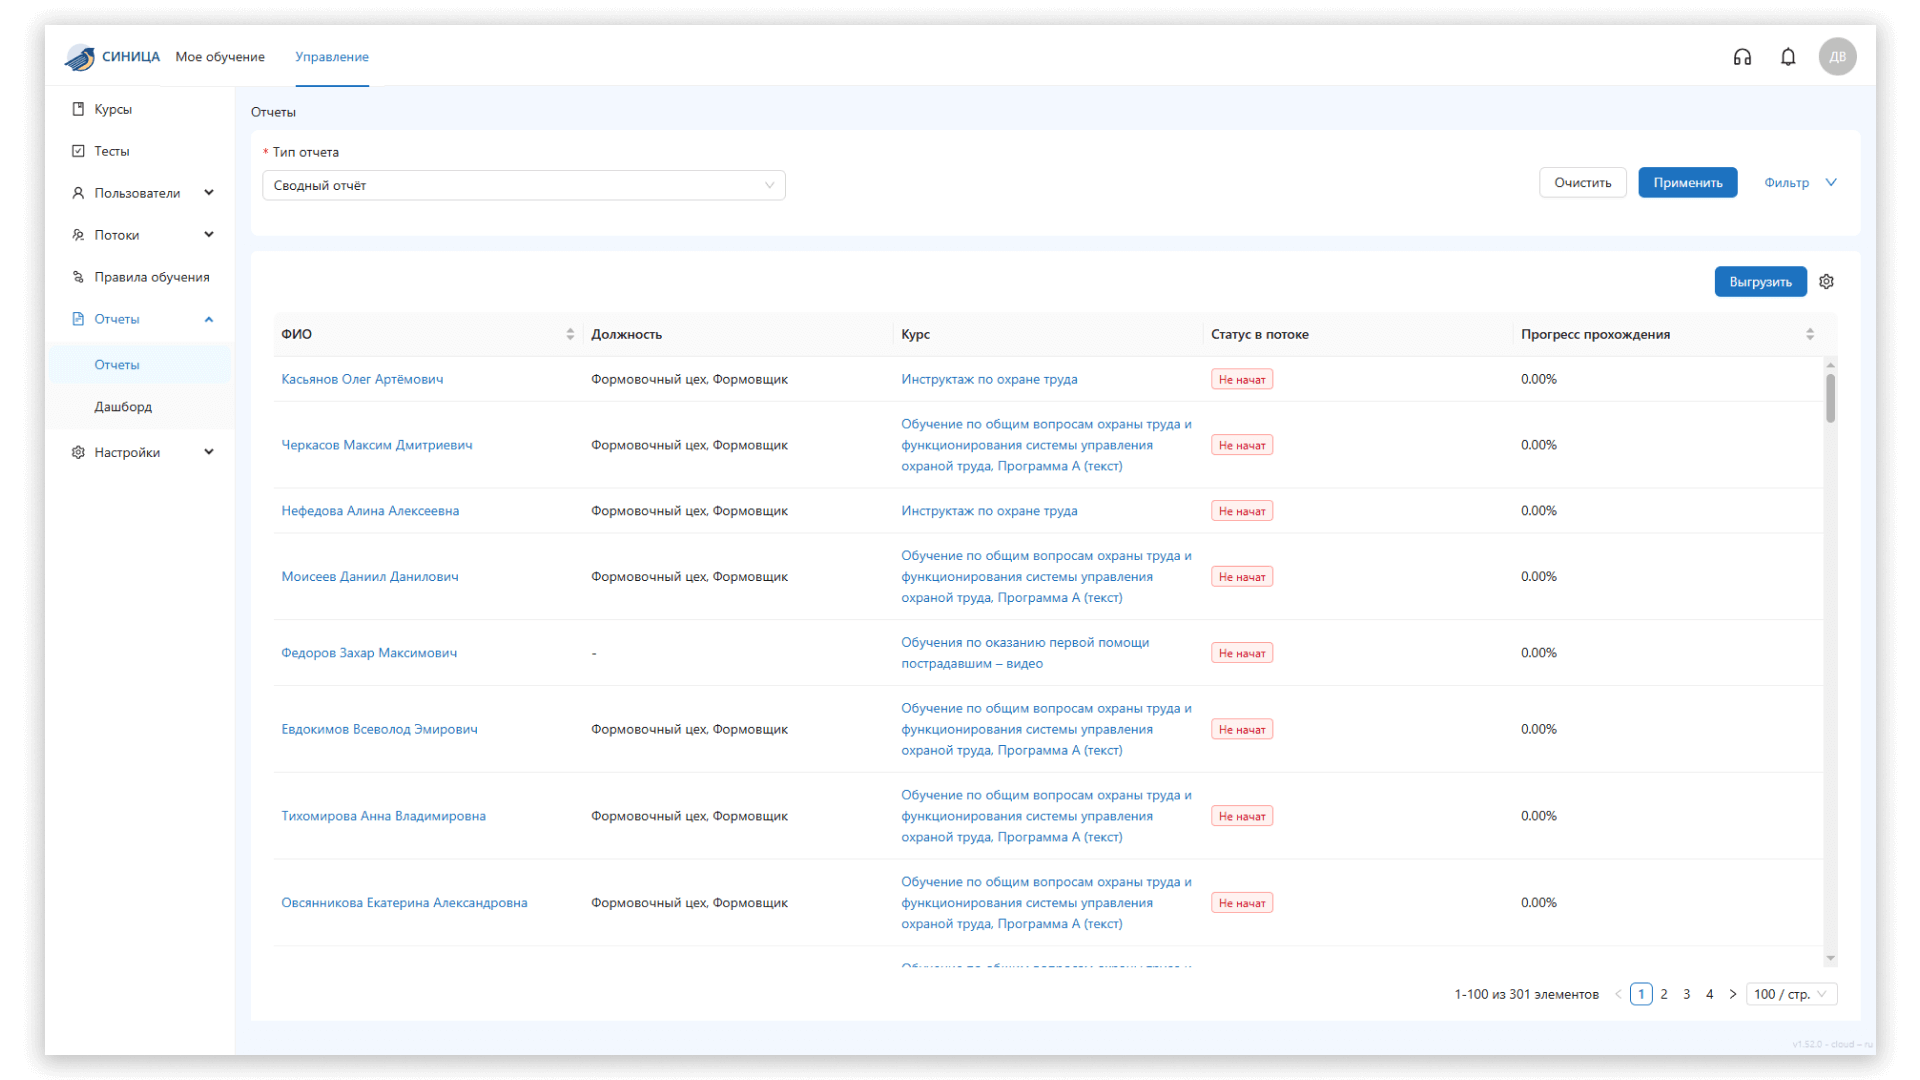Open Курсы in the sidebar

113,109
